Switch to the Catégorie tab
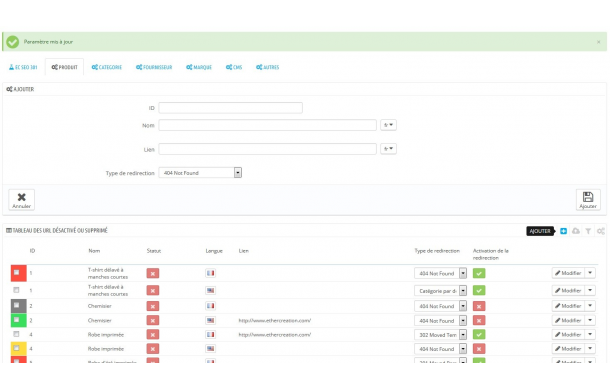This screenshot has width=610, height=390. point(107,67)
